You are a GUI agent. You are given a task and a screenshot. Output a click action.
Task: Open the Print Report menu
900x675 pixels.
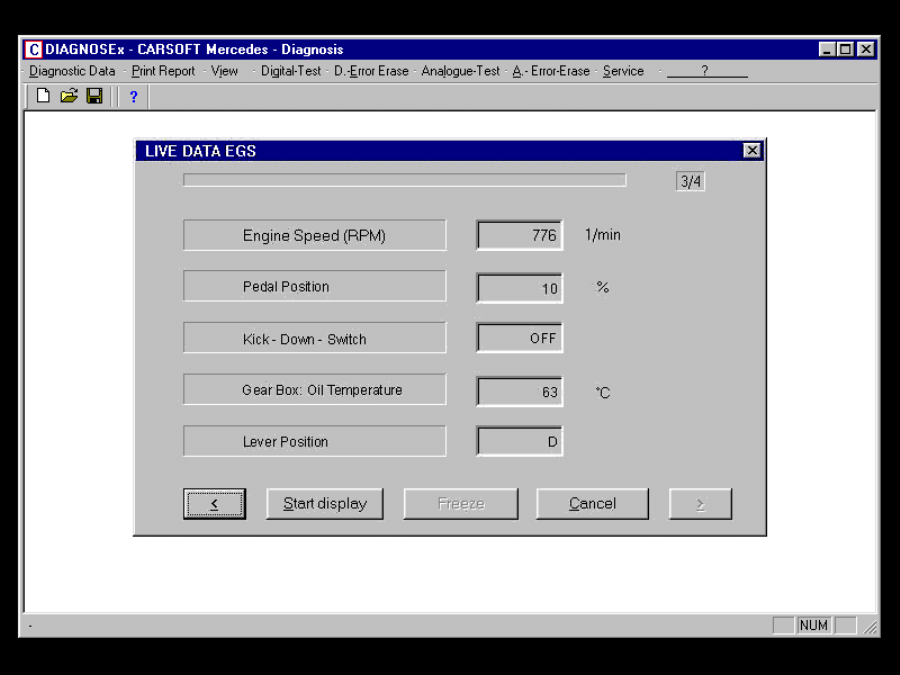(162, 71)
